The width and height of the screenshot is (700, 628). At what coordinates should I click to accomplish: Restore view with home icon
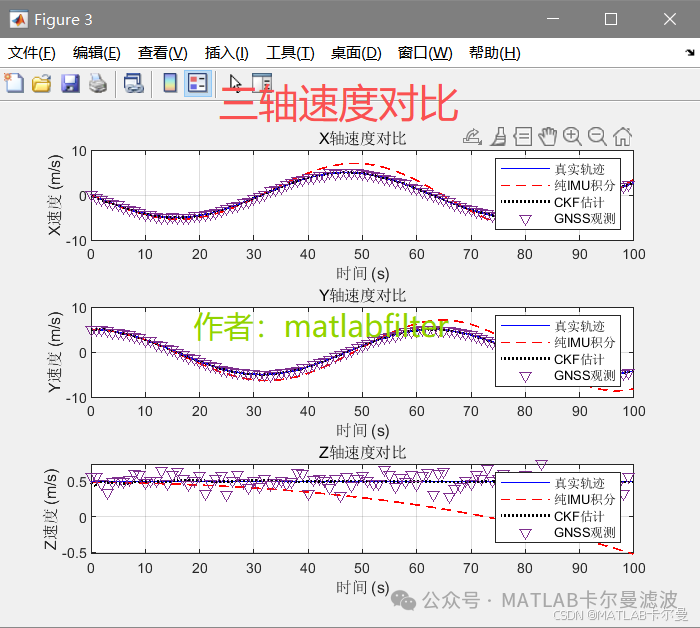[622, 137]
